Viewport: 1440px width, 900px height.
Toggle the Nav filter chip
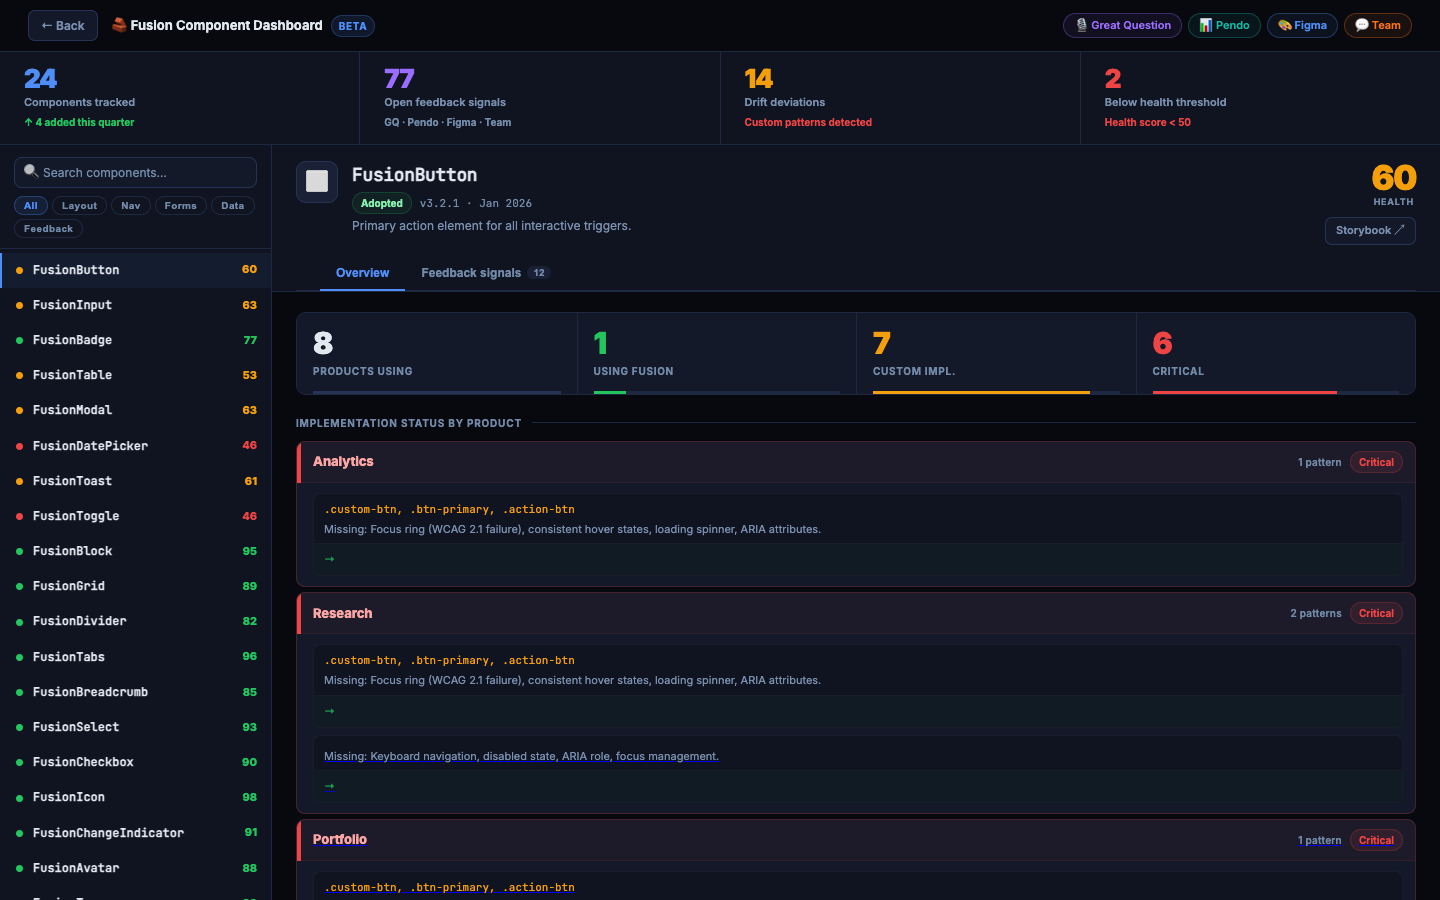pos(131,206)
